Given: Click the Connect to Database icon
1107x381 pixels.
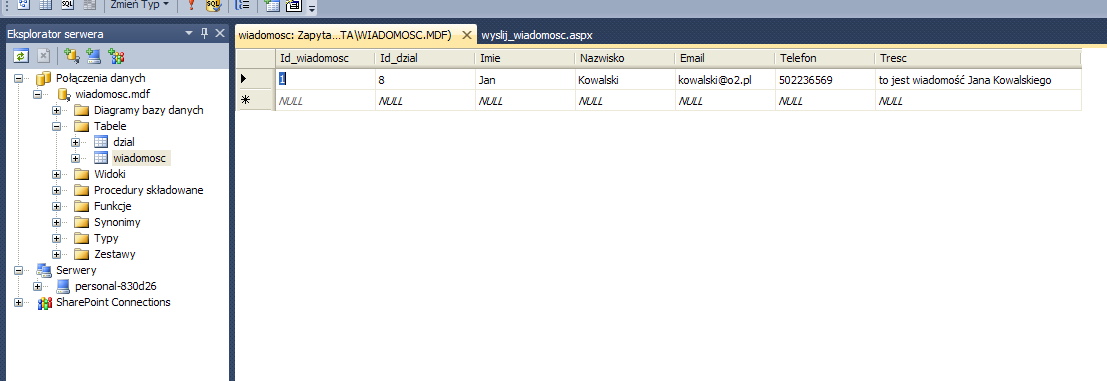Looking at the screenshot, I should coord(71,56).
